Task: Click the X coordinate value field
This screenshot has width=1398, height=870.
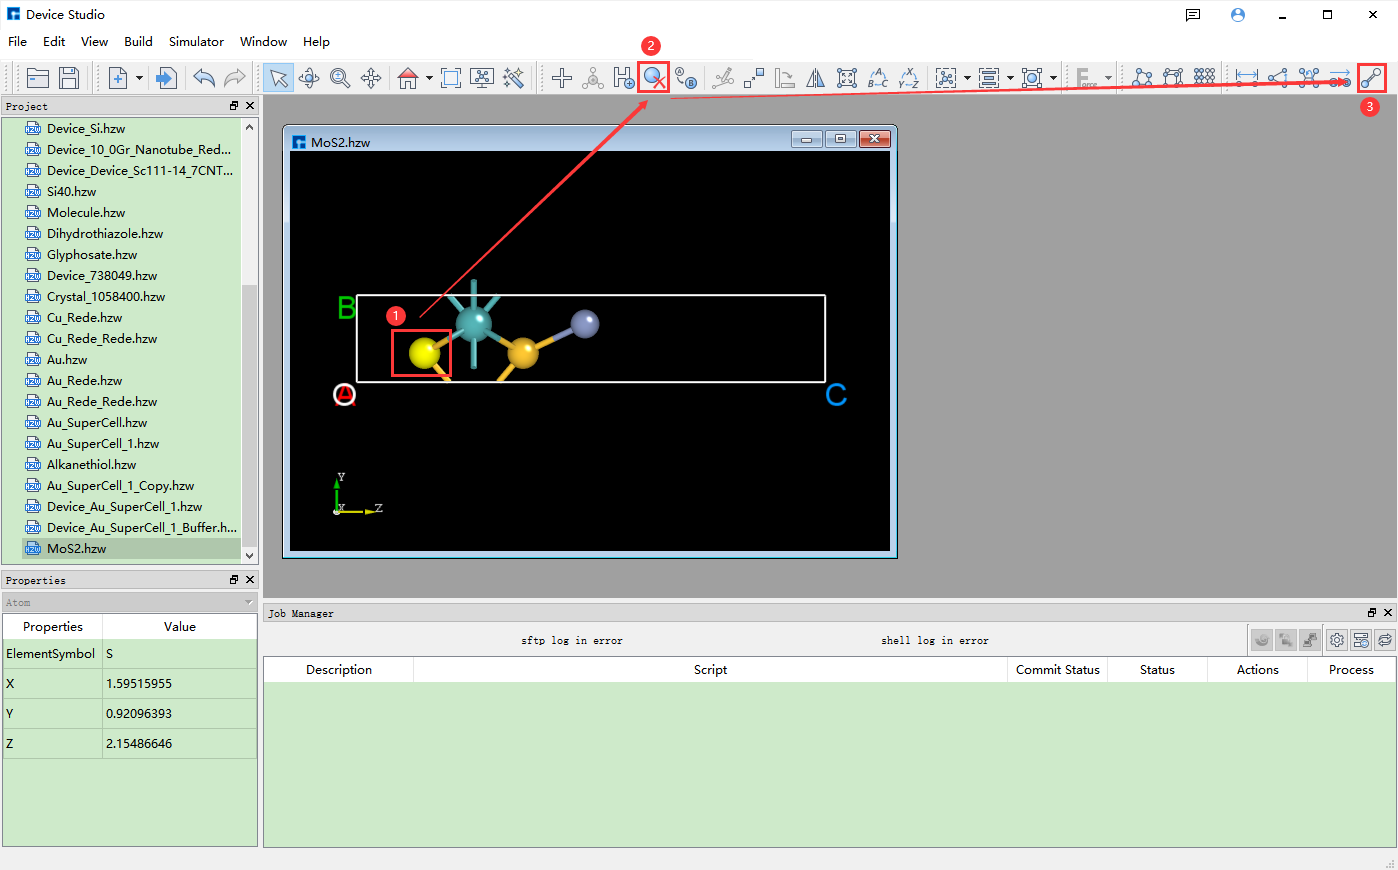Action: coord(179,684)
